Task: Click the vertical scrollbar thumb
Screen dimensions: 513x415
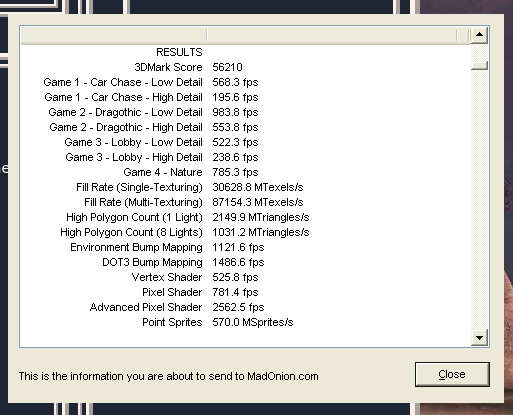Action: (x=479, y=65)
